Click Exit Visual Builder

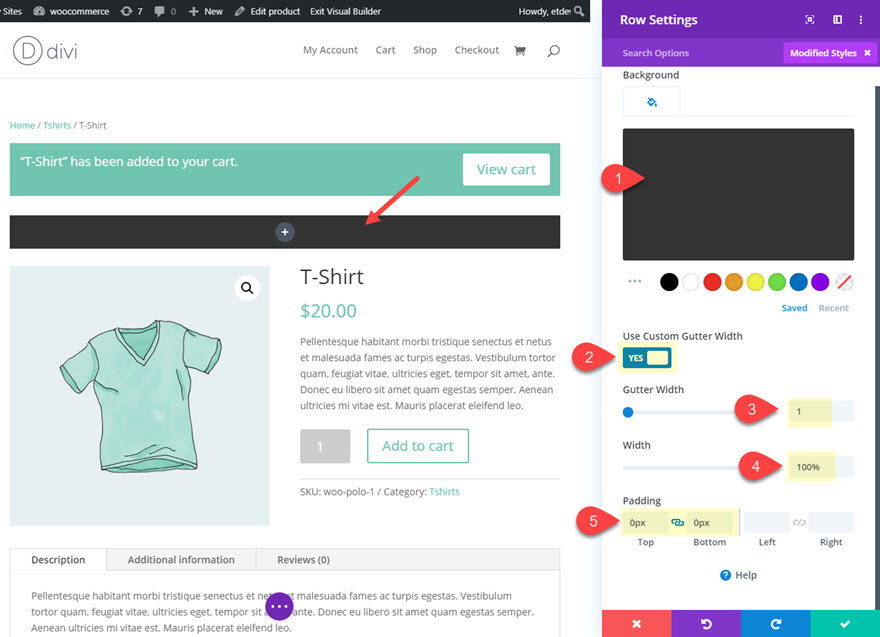point(345,11)
